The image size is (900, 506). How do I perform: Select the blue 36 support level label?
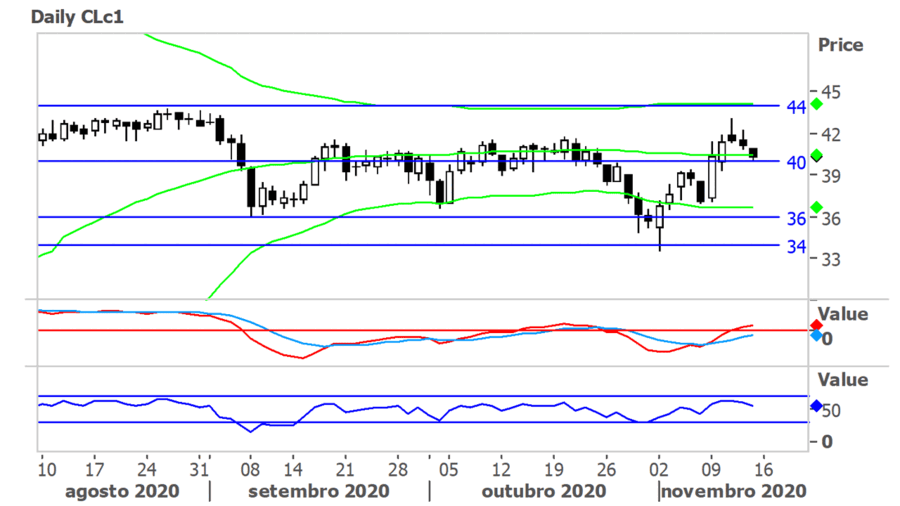tap(796, 218)
